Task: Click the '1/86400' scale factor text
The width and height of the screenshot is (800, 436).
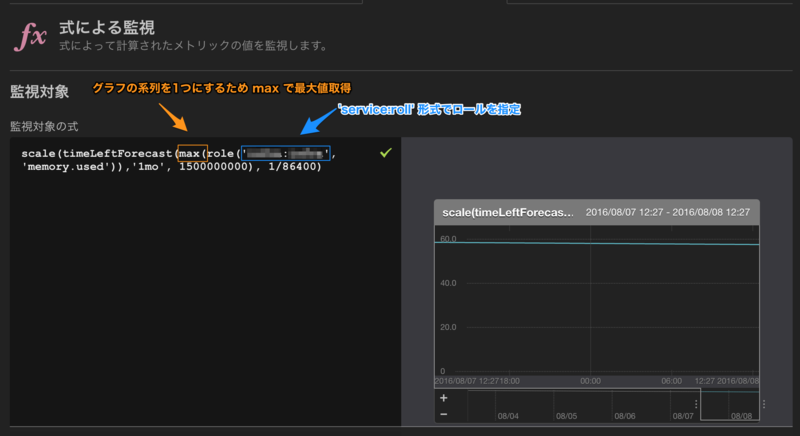Action: (x=292, y=167)
